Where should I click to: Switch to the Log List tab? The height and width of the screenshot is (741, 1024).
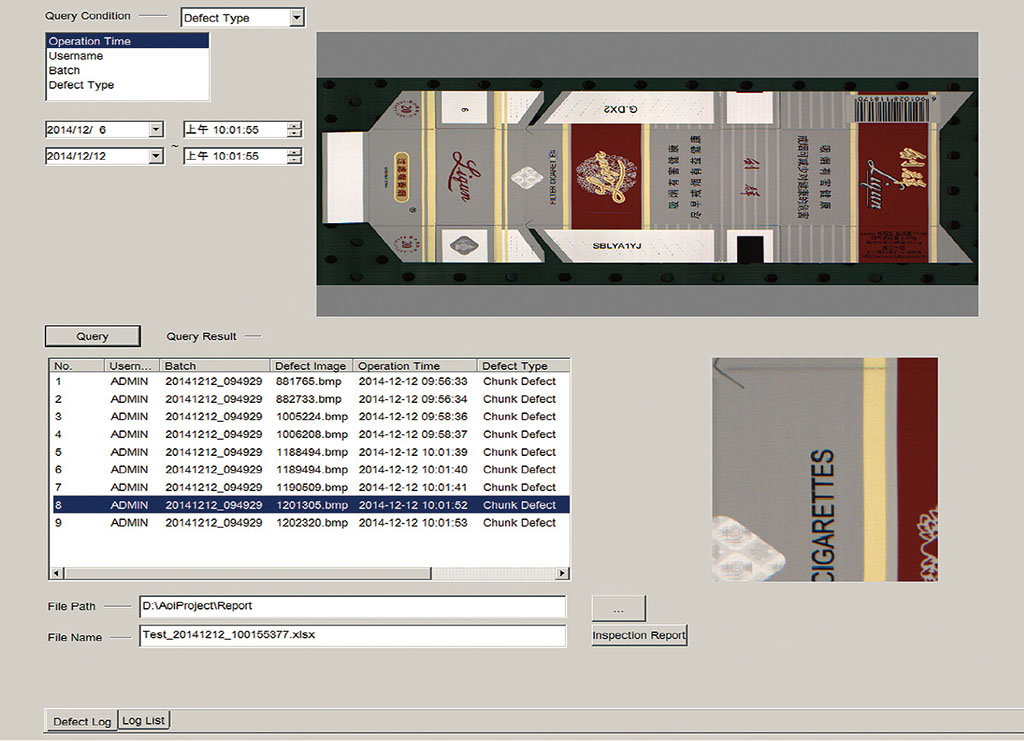[144, 720]
